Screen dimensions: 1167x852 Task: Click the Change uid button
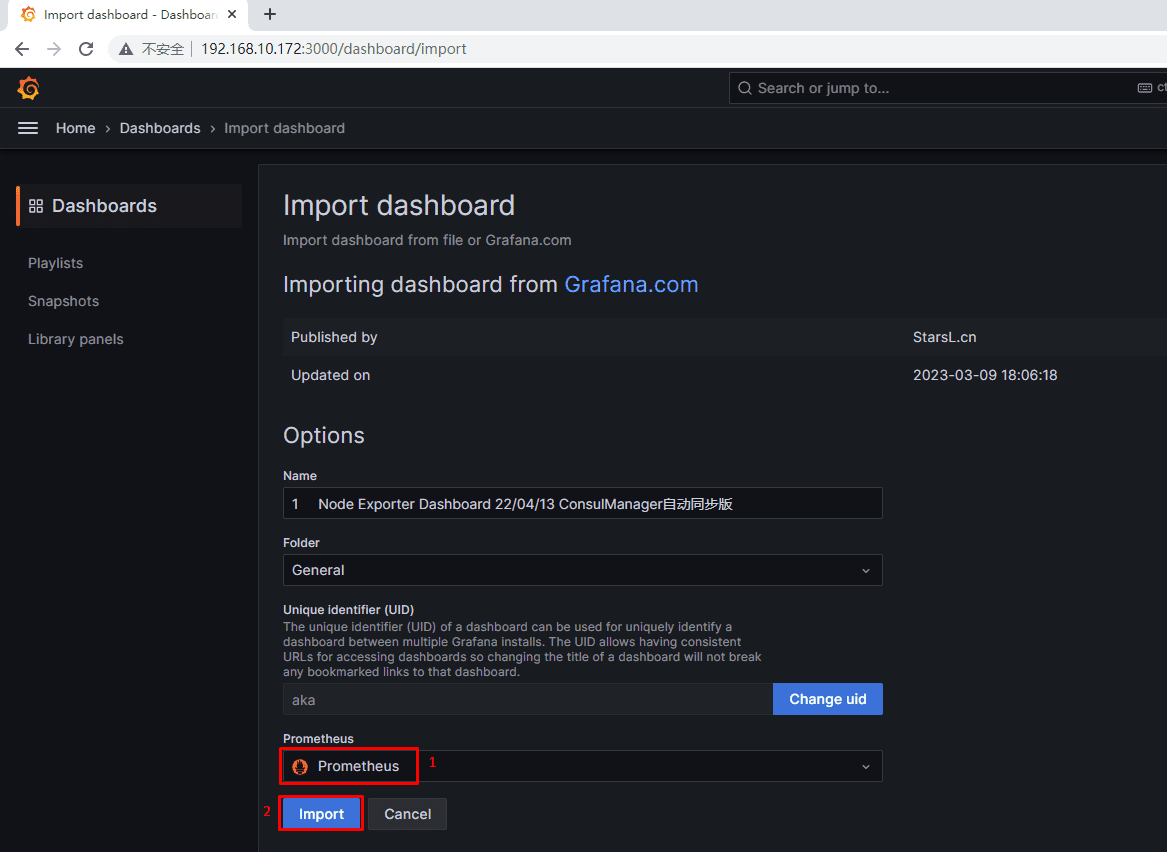(x=828, y=699)
